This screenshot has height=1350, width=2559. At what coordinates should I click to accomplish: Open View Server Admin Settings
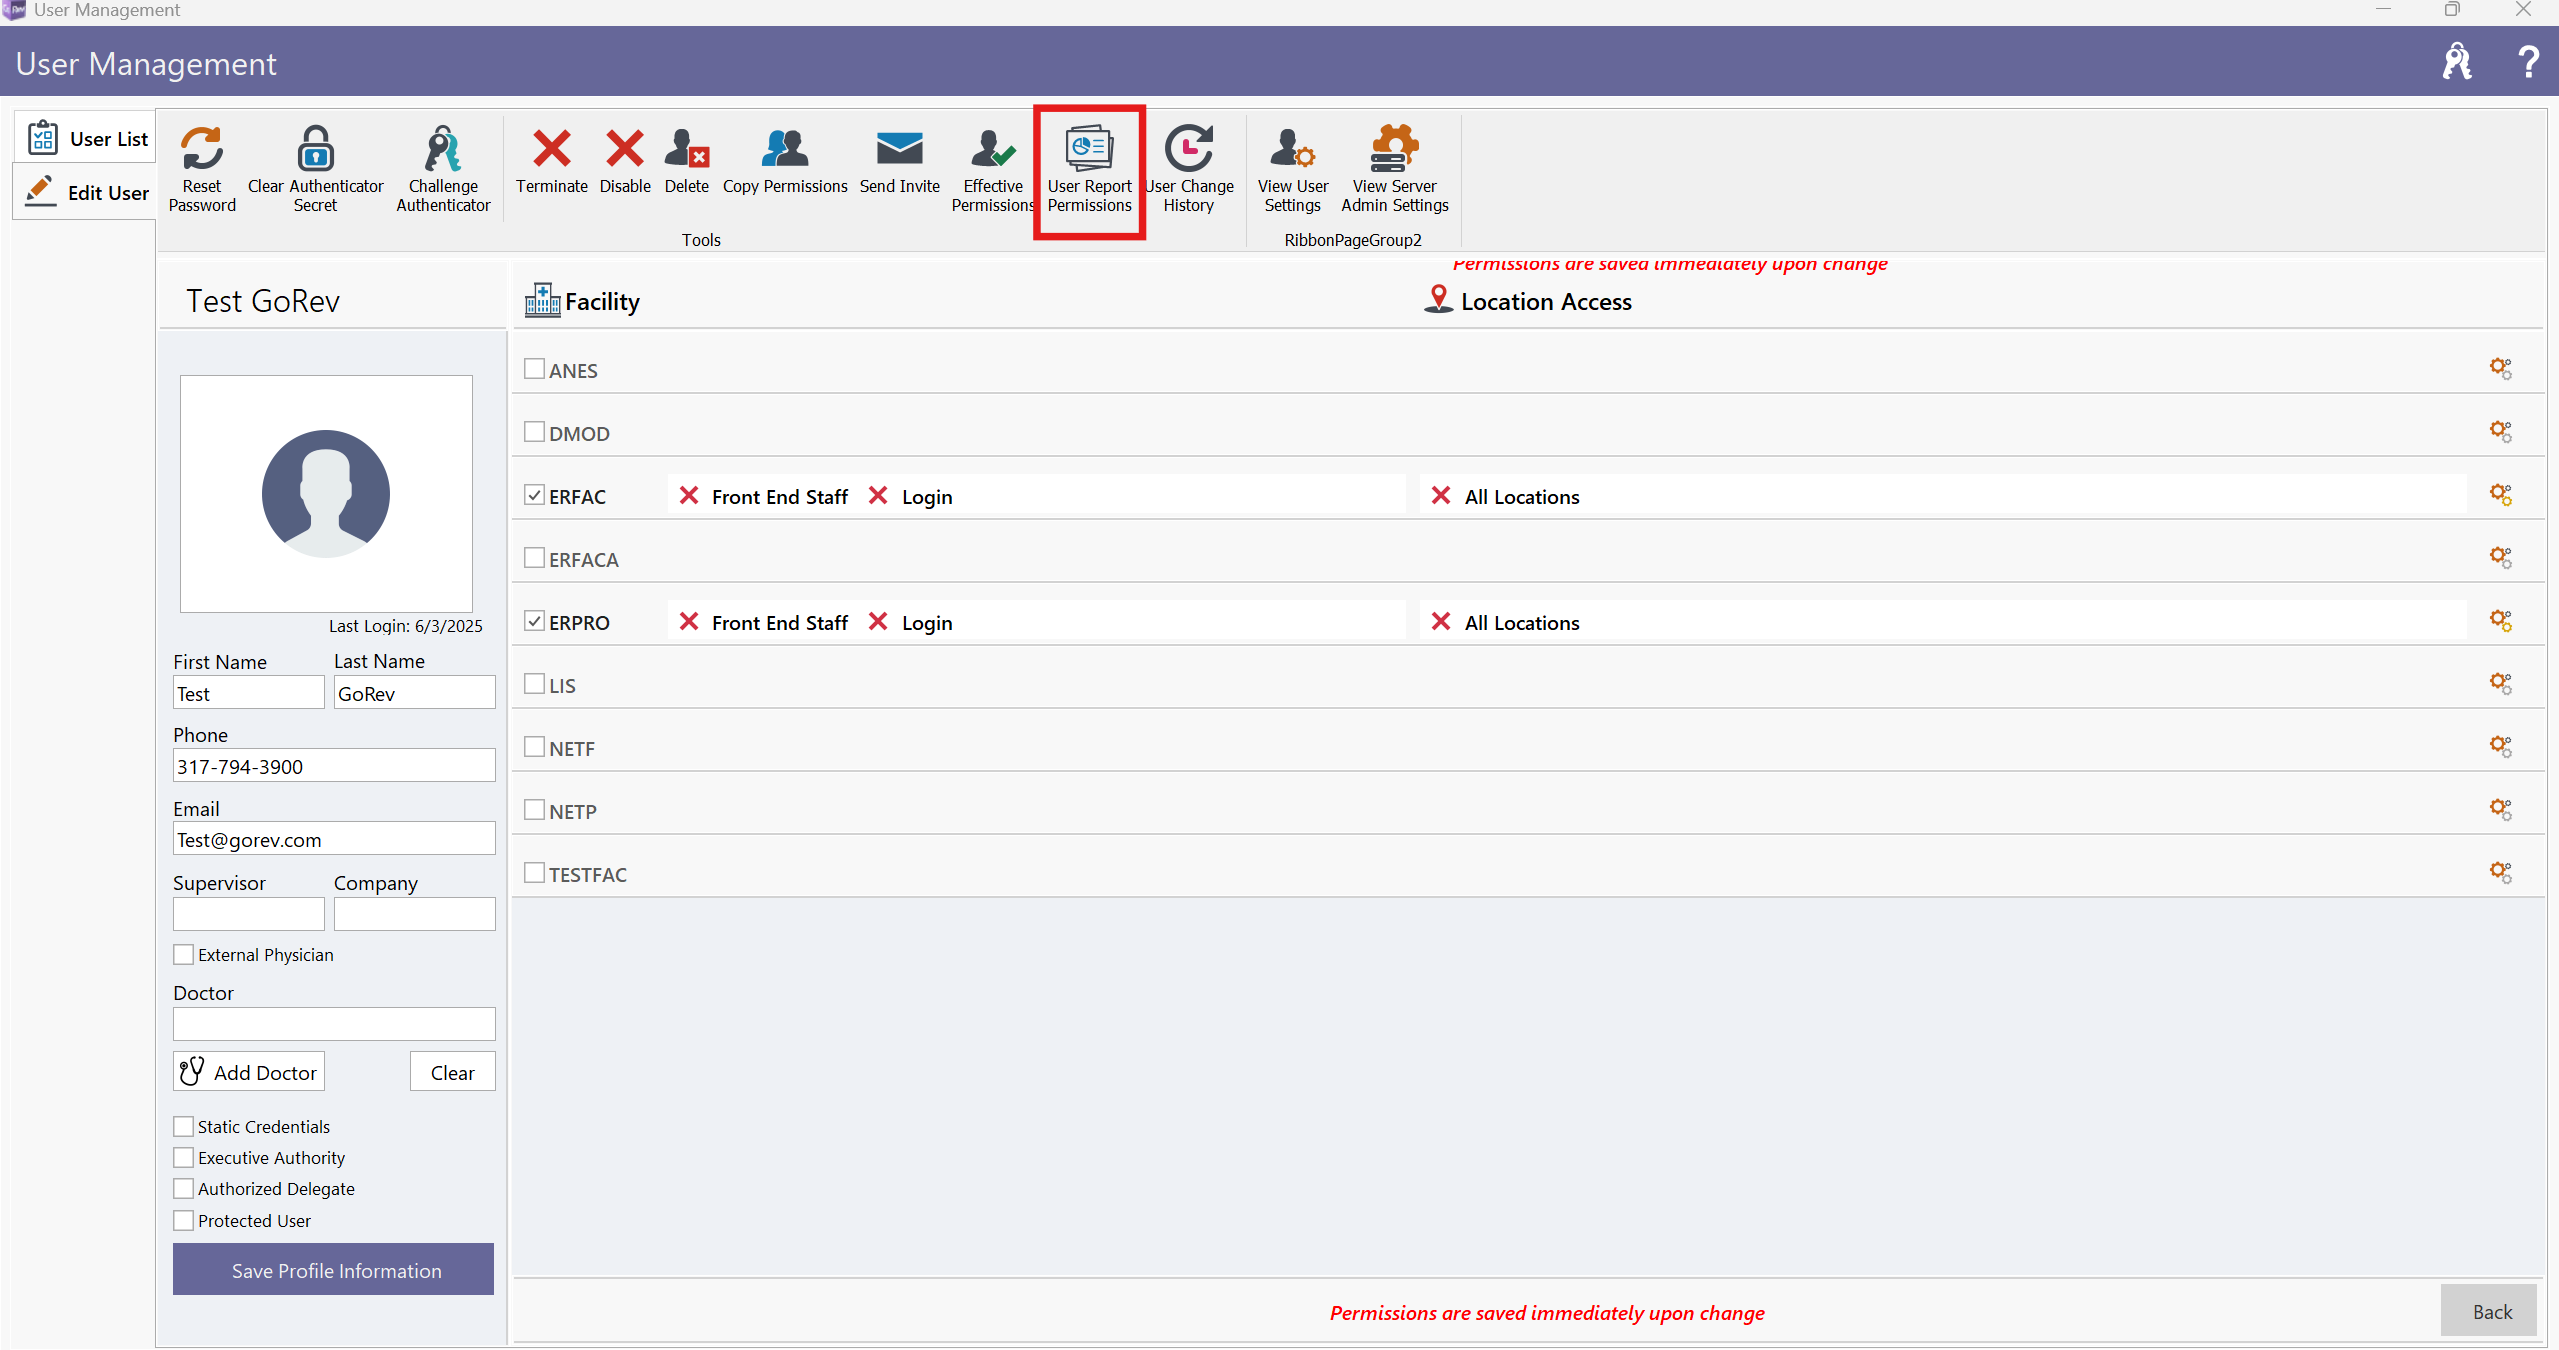[x=1395, y=169]
